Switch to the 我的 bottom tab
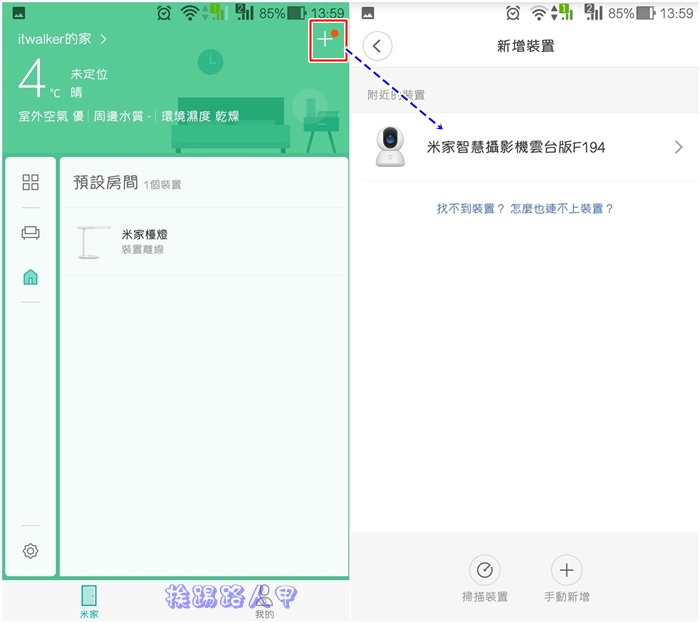 click(264, 602)
